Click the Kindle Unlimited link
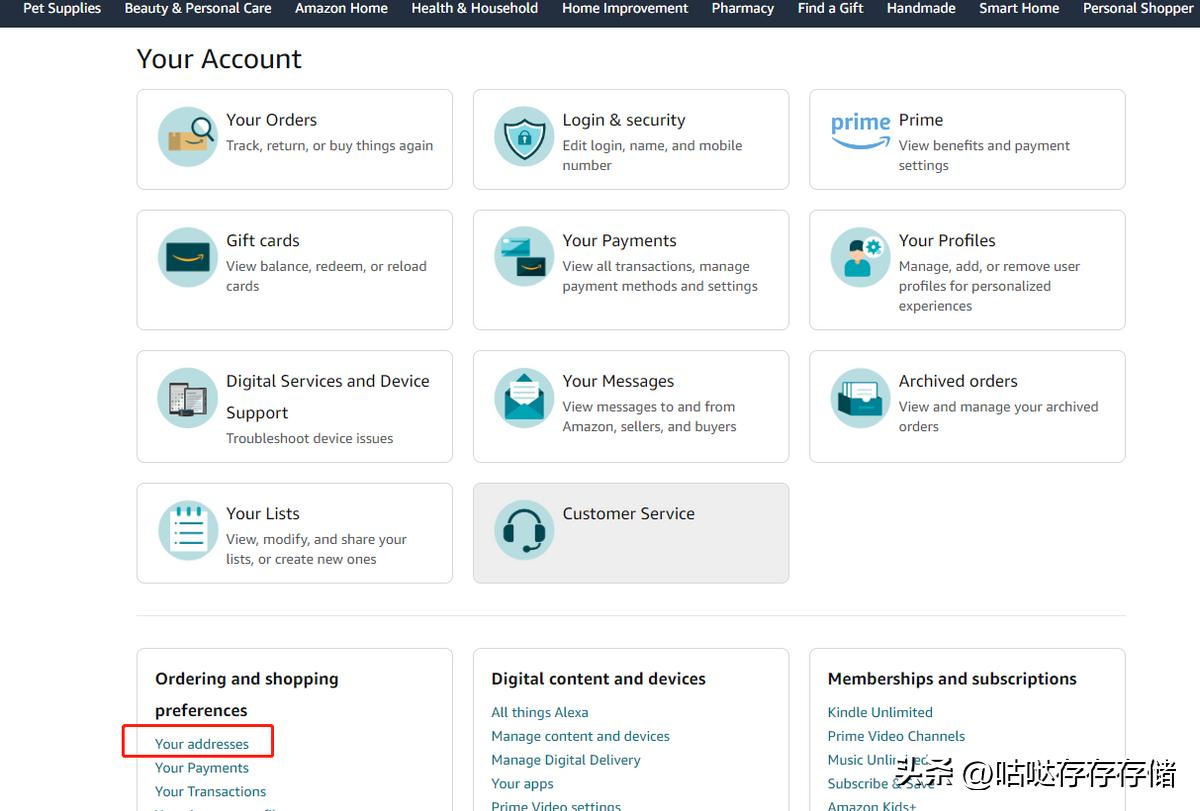The image size is (1200, 811). tap(880, 712)
